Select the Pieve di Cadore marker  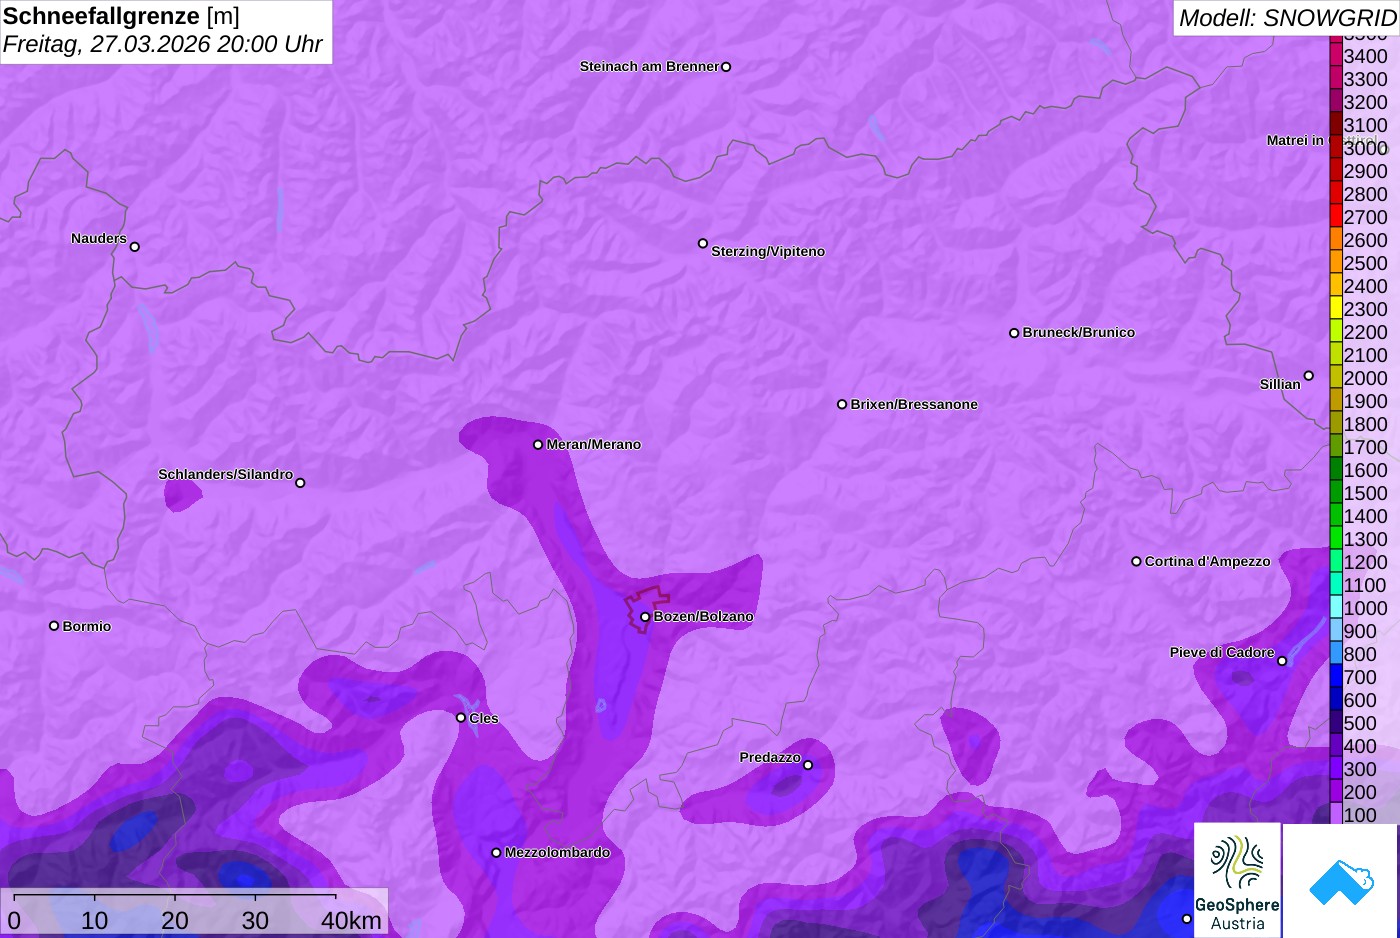[1282, 661]
